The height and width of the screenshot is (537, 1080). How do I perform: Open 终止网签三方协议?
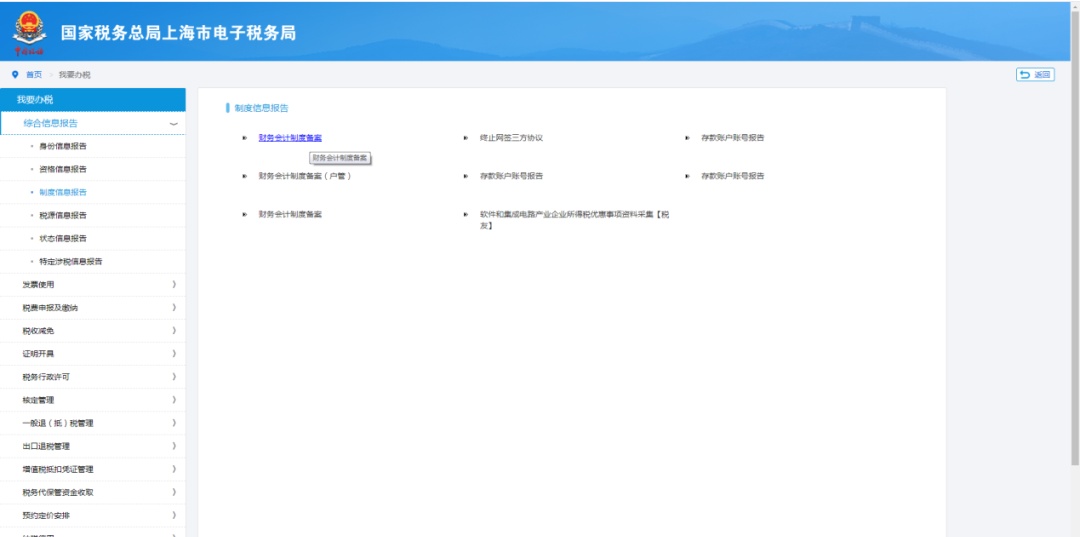tap(510, 138)
